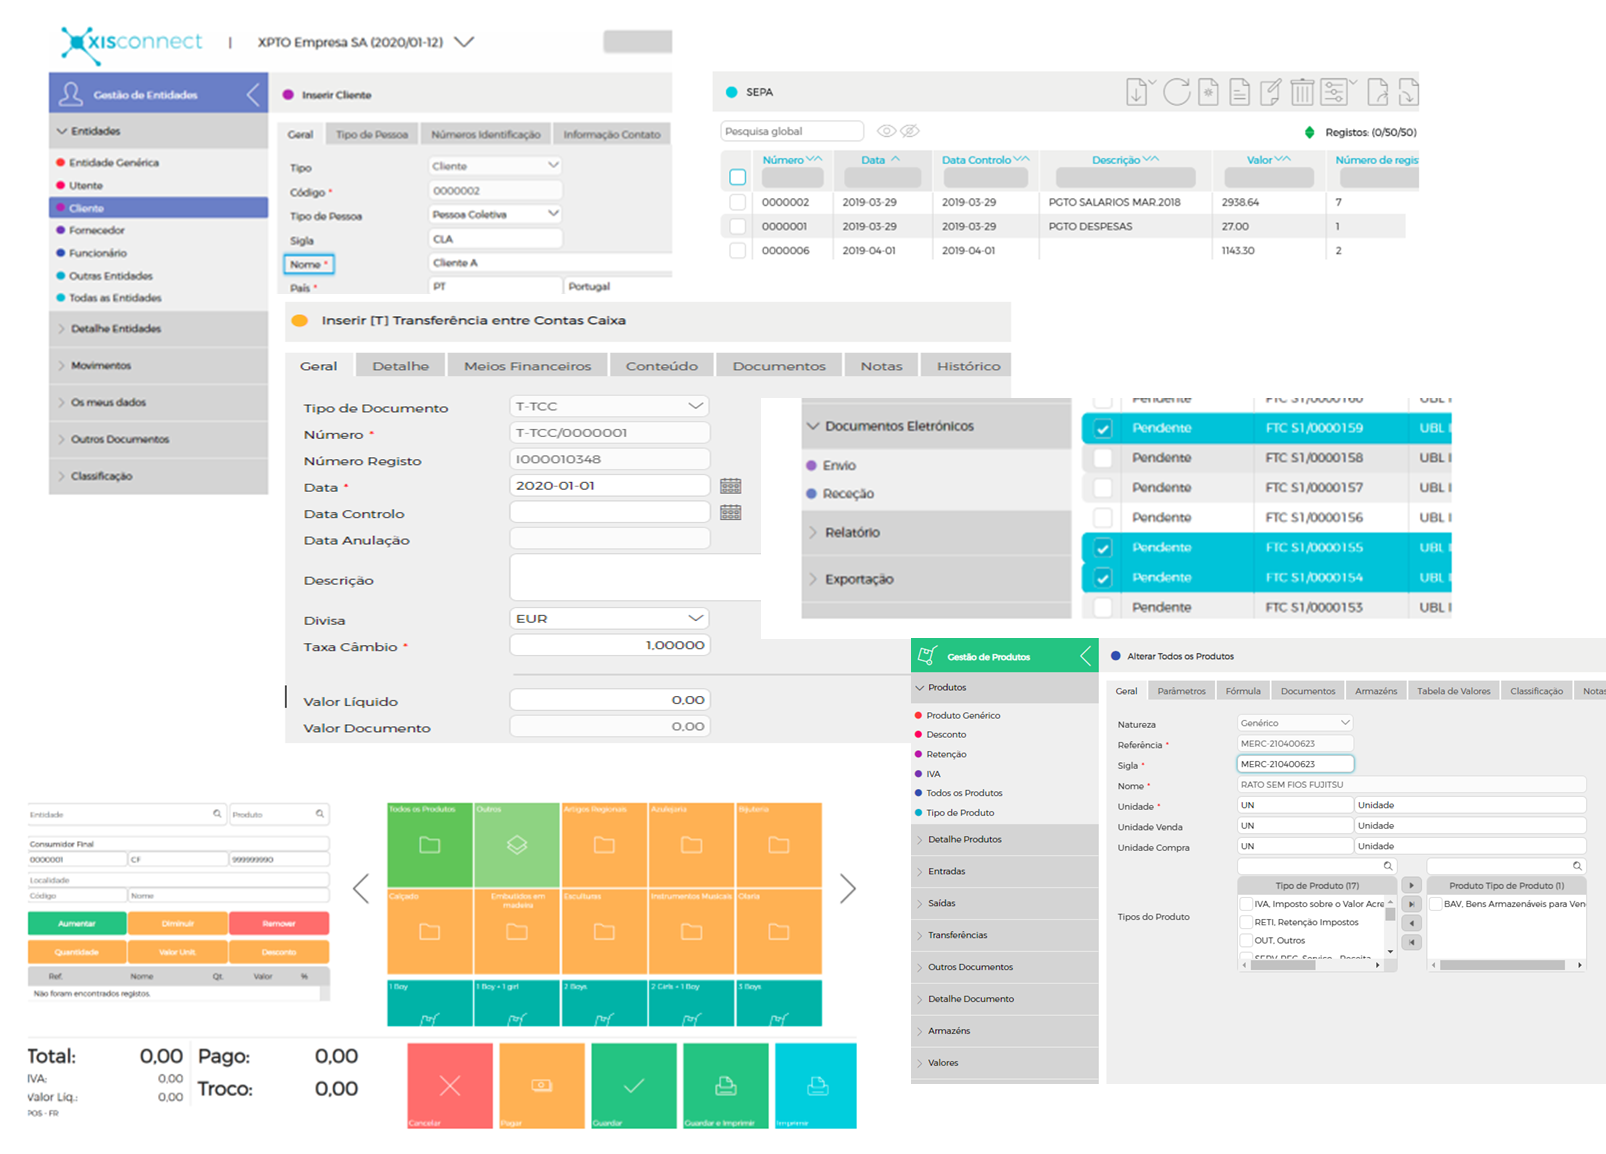Screen dimensions: 1606x1154
Task: Click the text document icon in SEPA toolbar
Action: (x=1239, y=93)
